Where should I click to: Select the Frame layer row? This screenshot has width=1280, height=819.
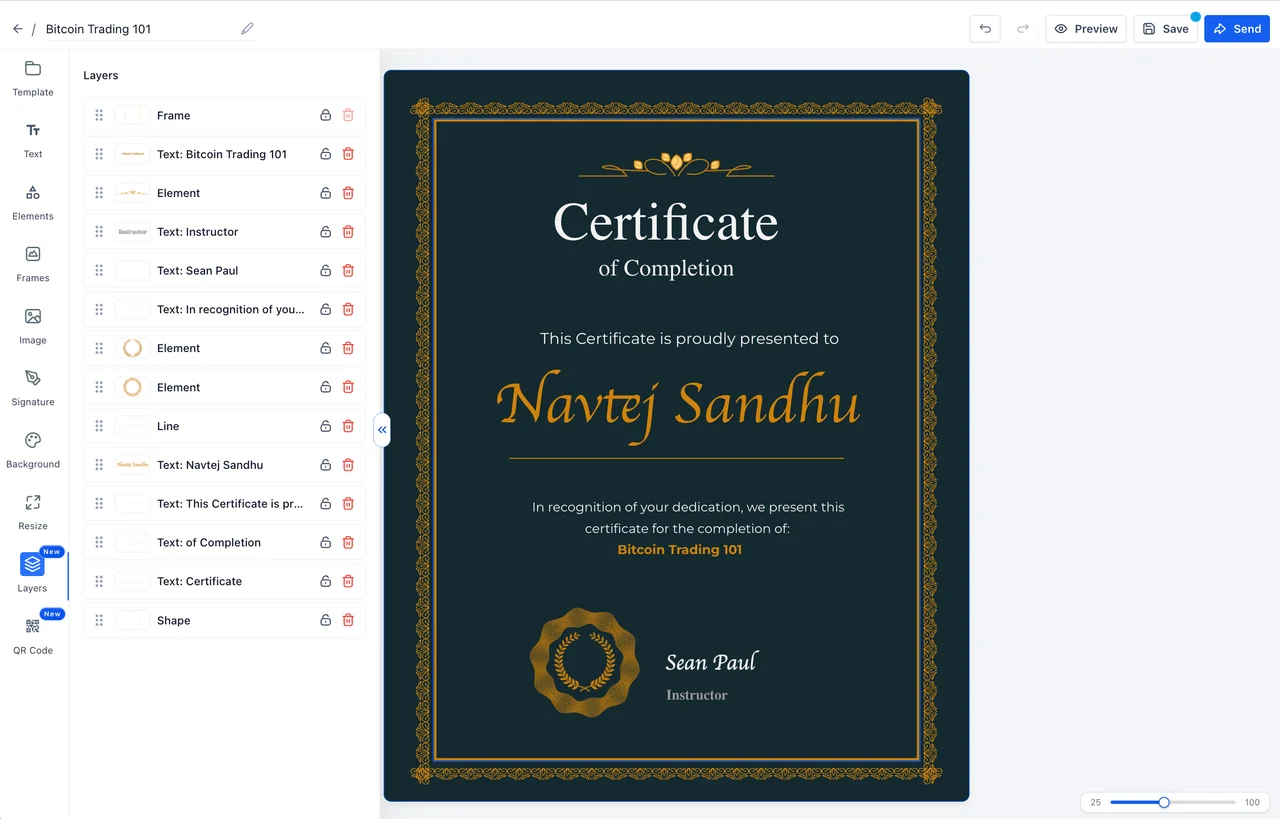pos(224,116)
